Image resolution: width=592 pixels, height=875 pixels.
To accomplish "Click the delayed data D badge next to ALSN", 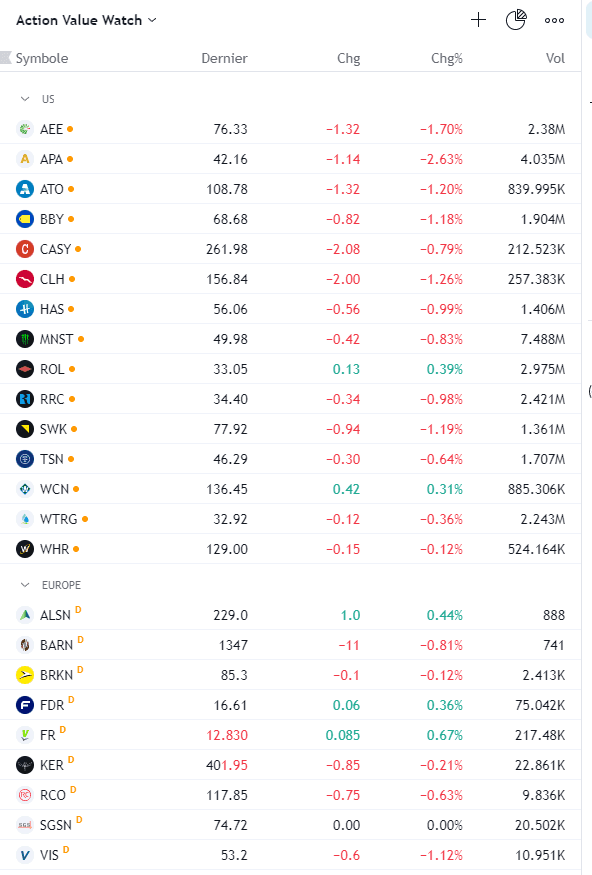I will [x=78, y=610].
